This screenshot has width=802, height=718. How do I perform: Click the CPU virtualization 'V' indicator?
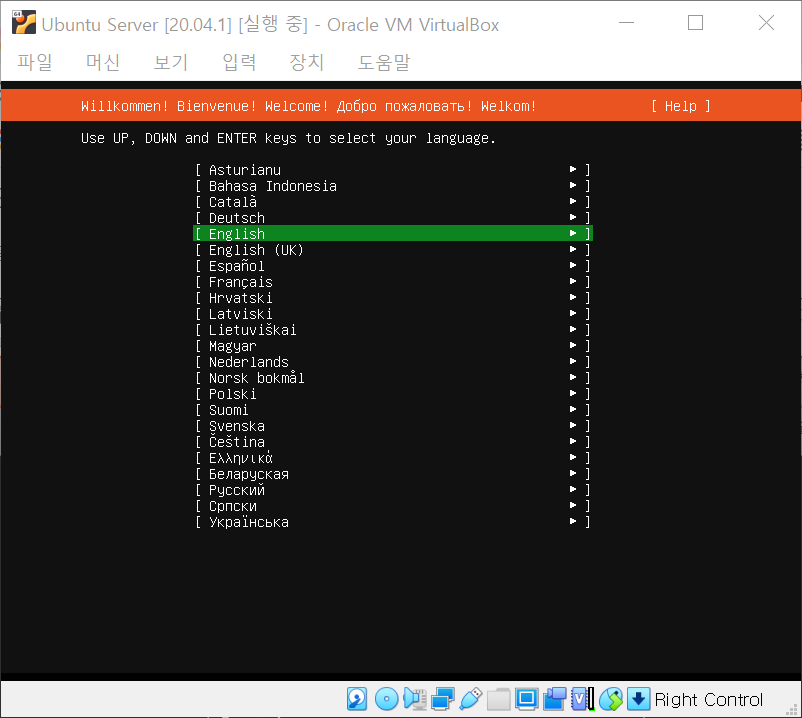(x=583, y=699)
